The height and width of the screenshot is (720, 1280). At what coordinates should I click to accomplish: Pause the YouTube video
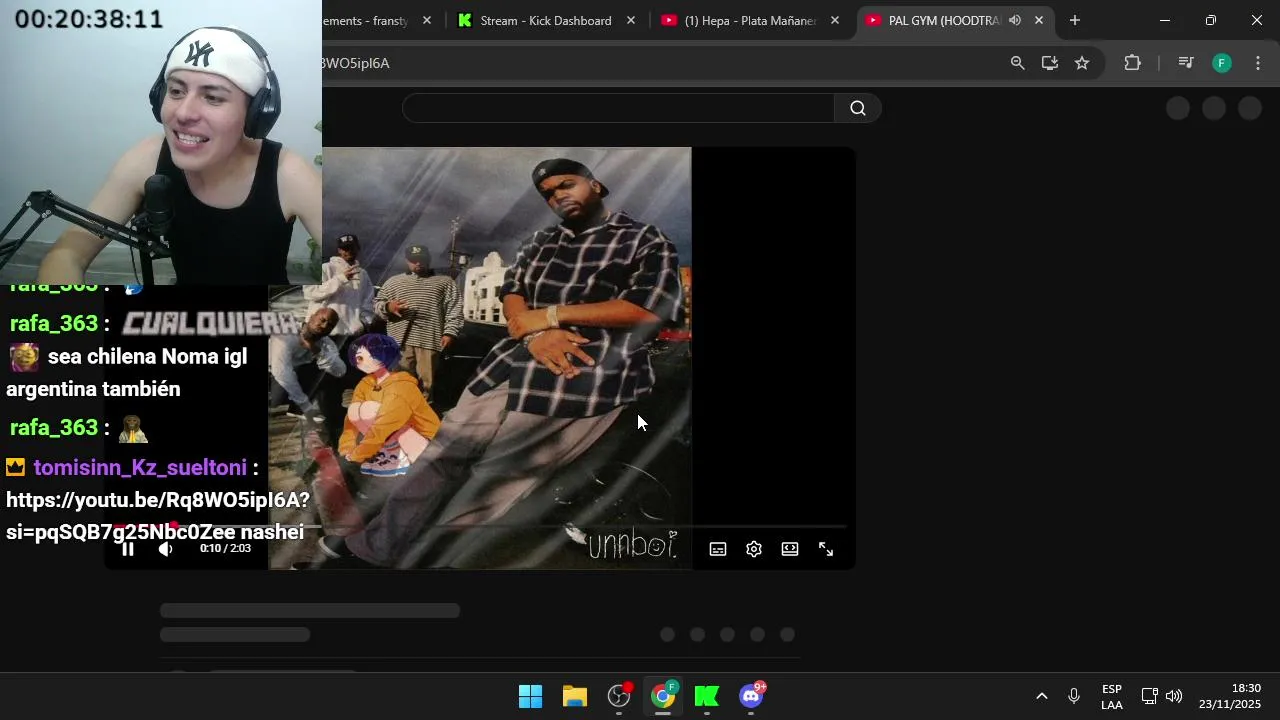(128, 549)
